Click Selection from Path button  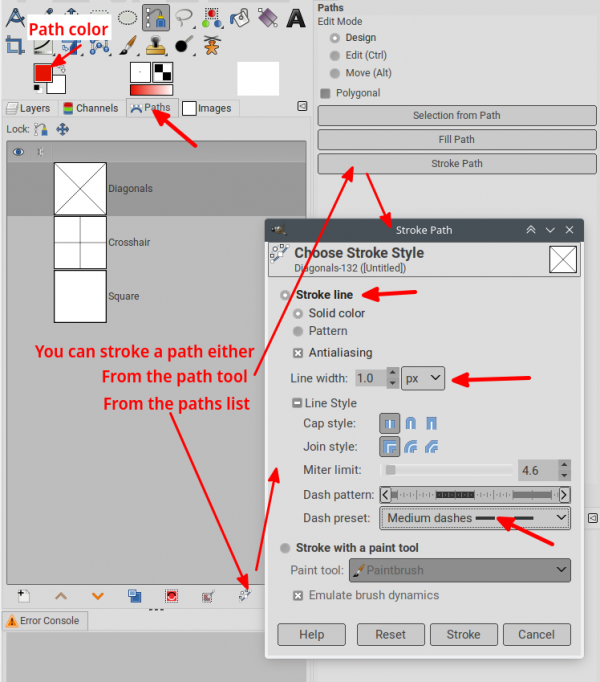(457, 115)
